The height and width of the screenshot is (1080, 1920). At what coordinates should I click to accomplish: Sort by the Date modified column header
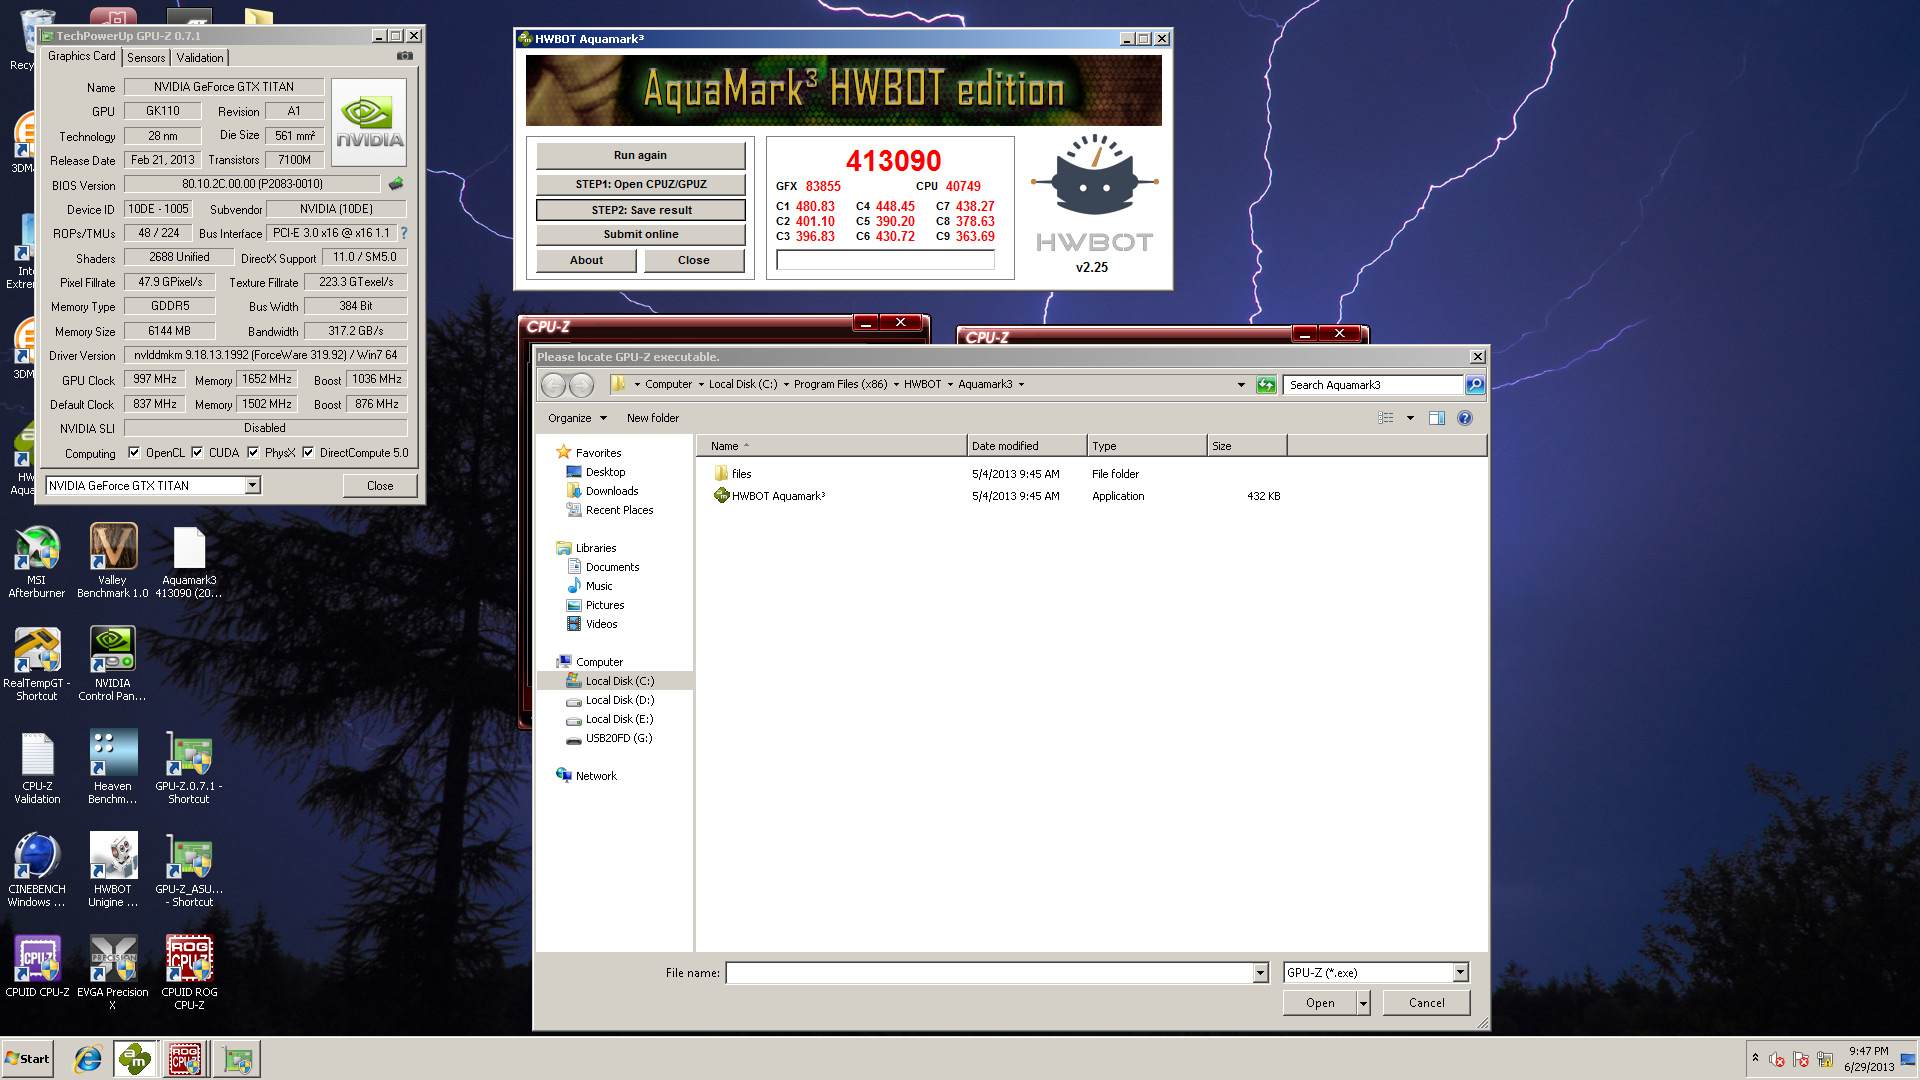point(1026,446)
